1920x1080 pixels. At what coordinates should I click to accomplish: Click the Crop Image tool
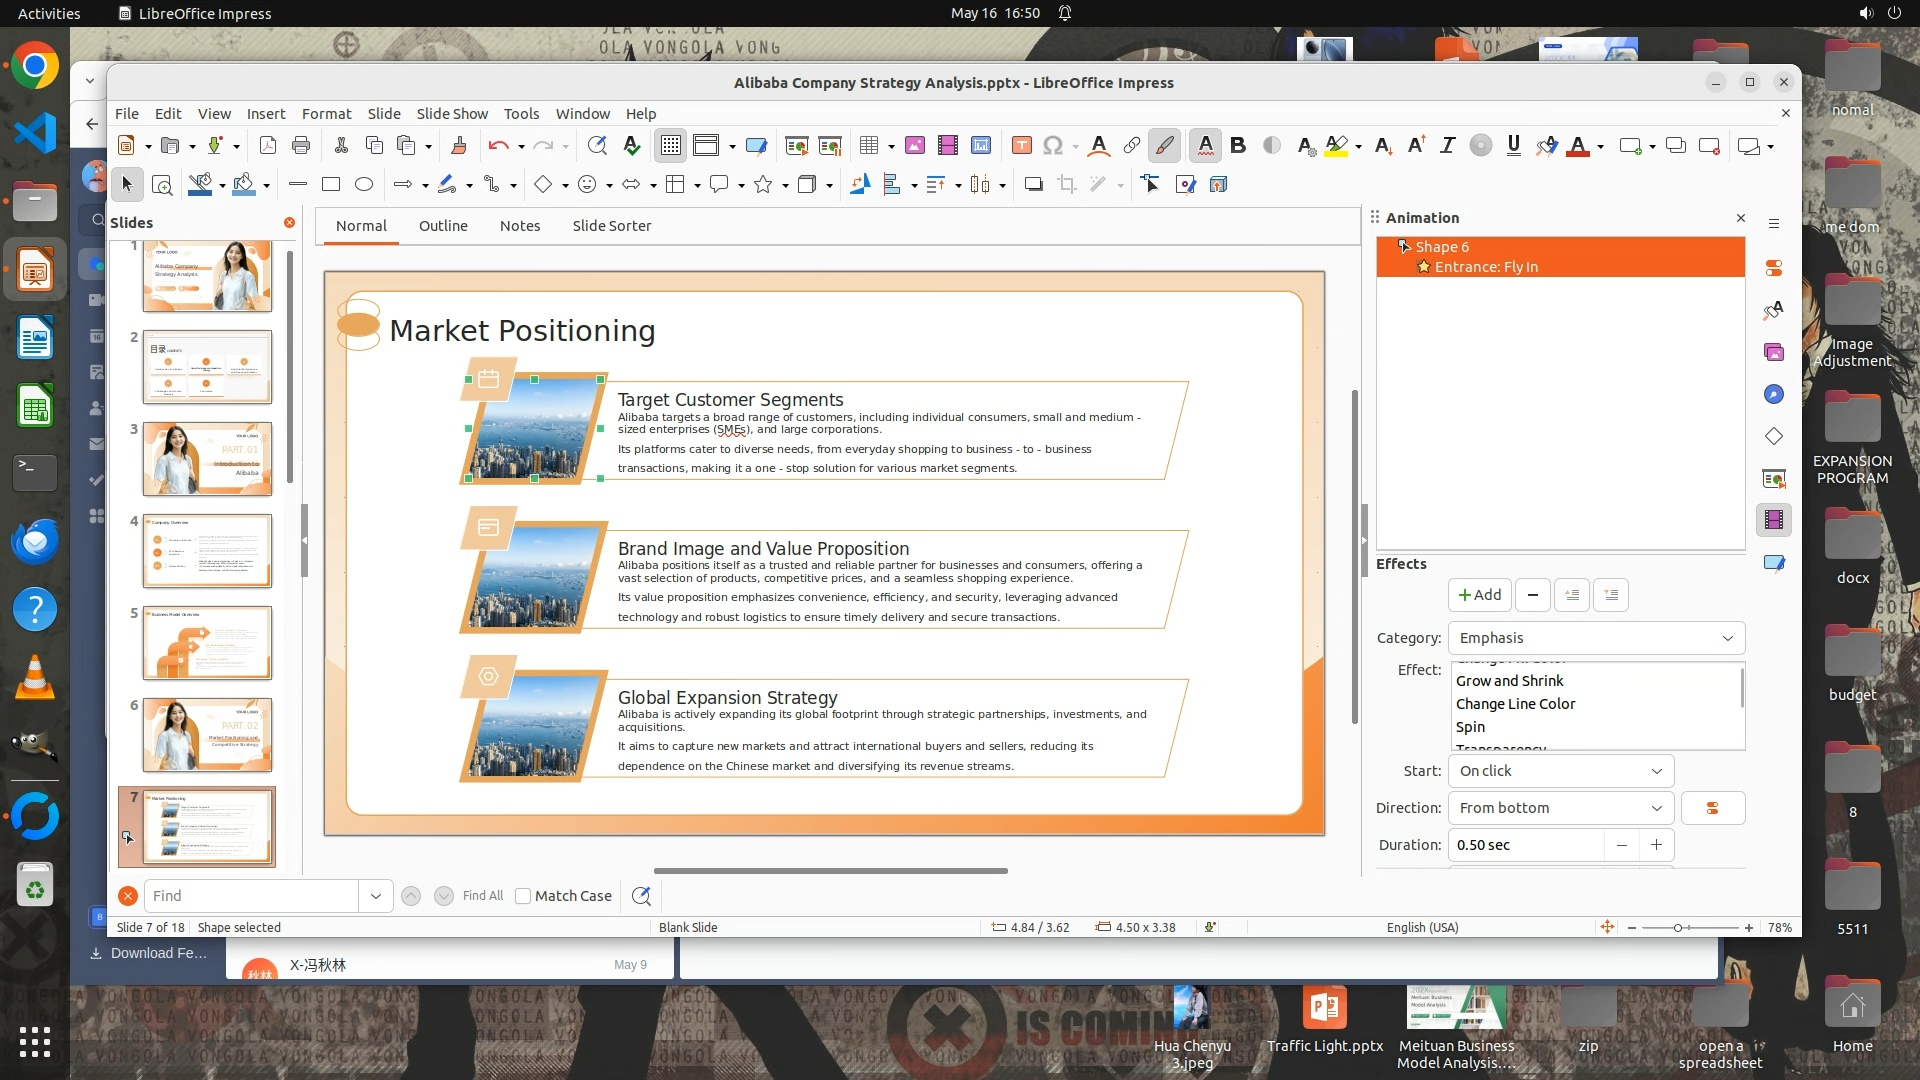(x=1067, y=184)
